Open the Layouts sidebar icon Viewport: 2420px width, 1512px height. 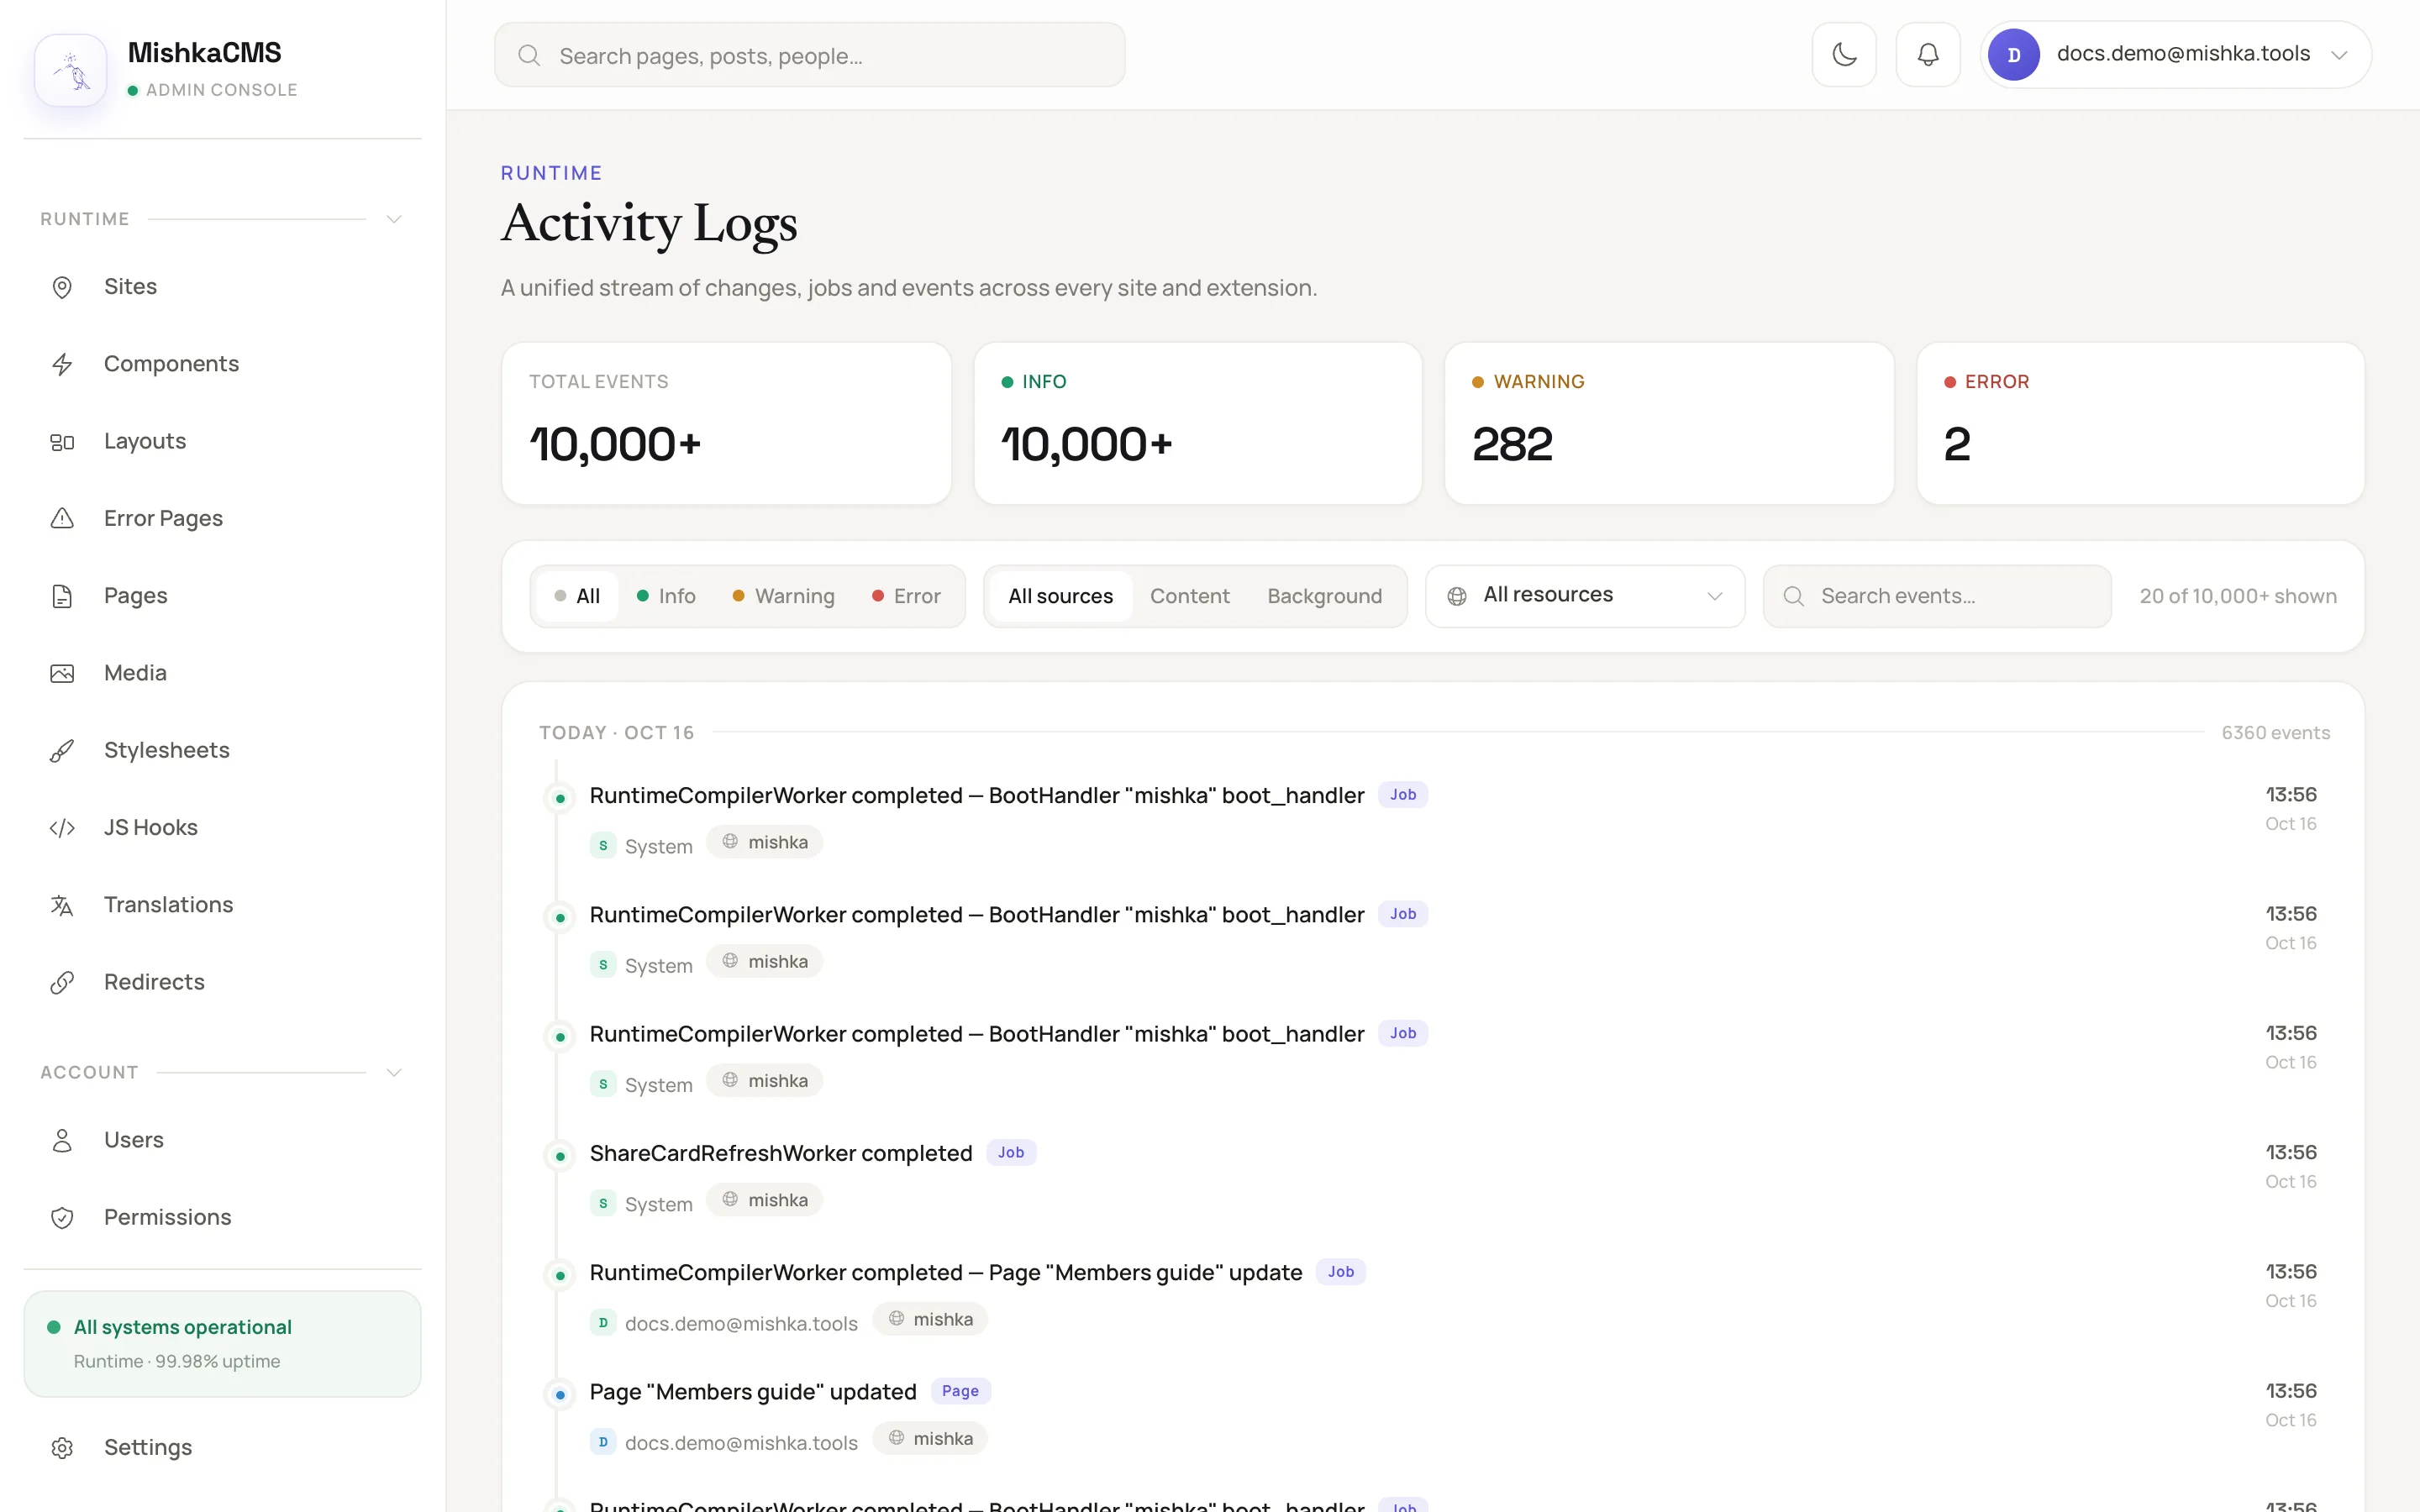(x=62, y=441)
